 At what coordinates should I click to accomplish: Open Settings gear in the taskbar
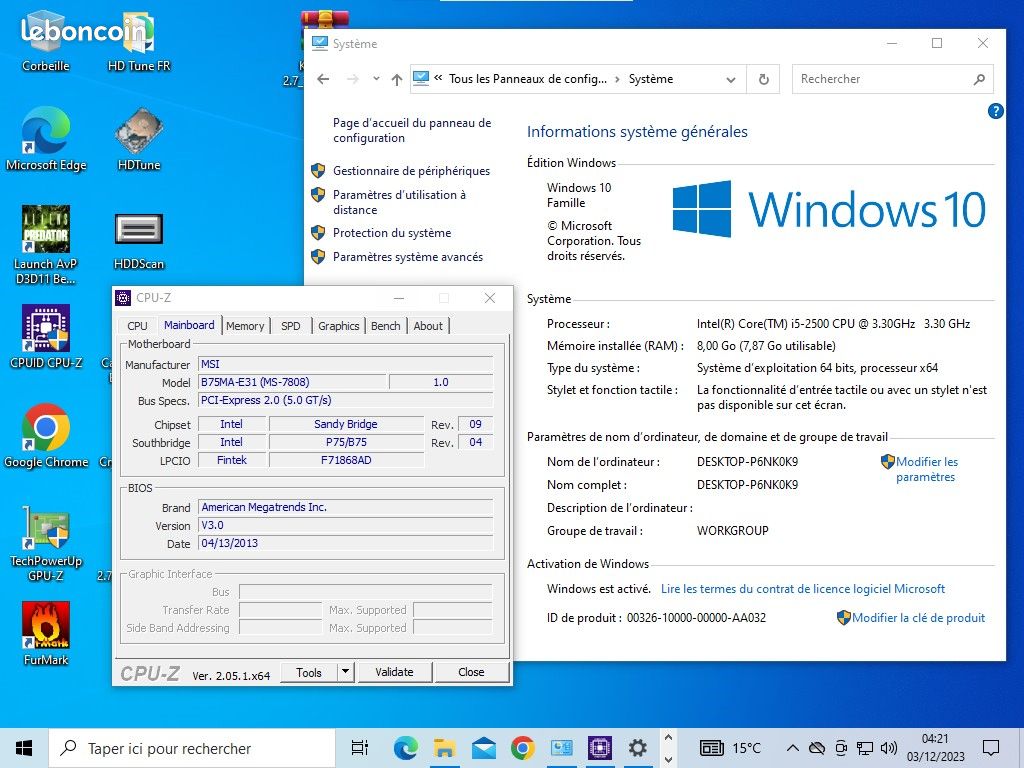coord(638,748)
